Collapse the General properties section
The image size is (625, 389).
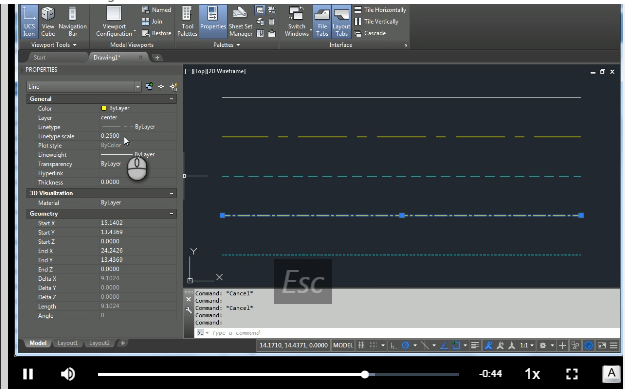171,99
